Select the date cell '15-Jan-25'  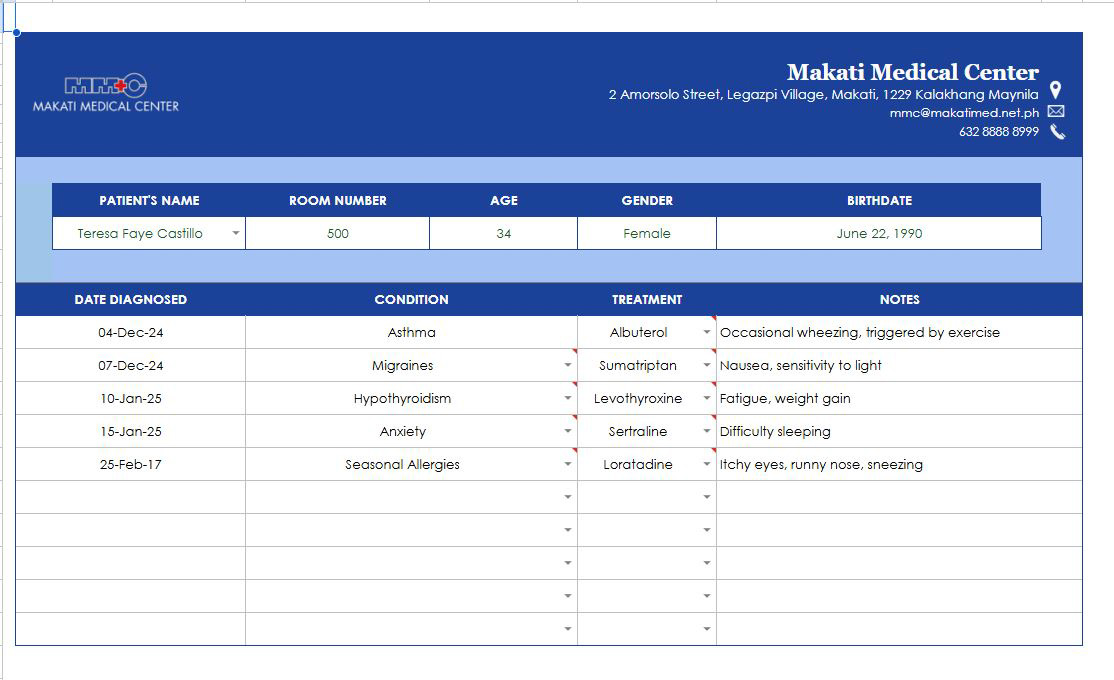[131, 431]
